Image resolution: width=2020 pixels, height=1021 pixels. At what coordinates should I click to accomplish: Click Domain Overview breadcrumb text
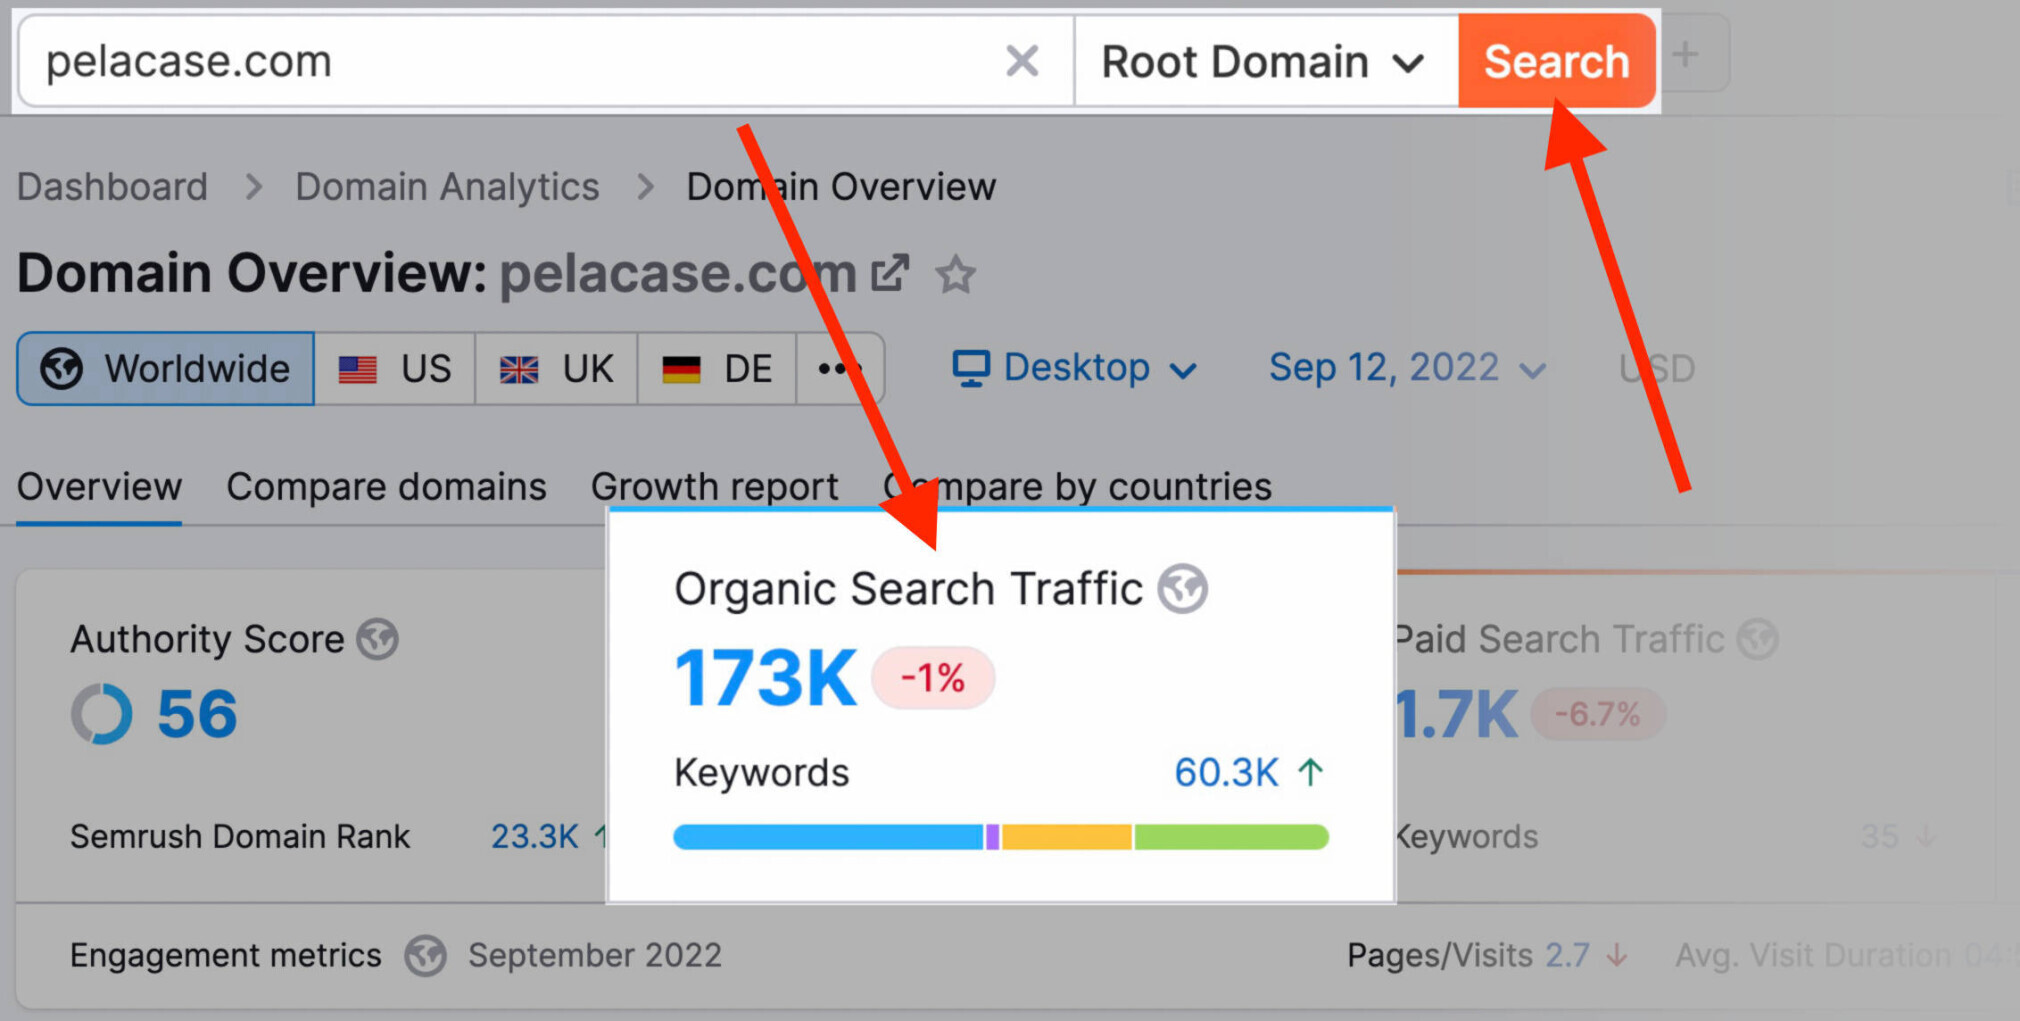(841, 187)
